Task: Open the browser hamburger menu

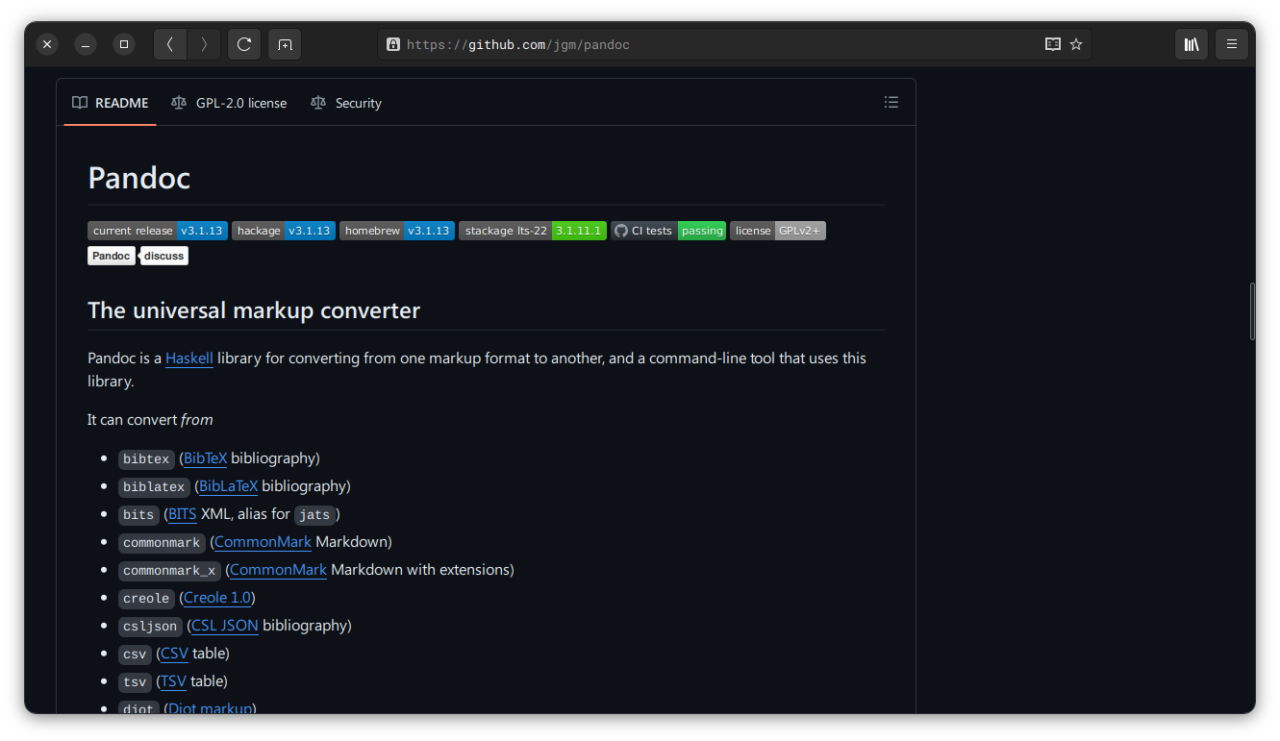Action: point(1232,44)
